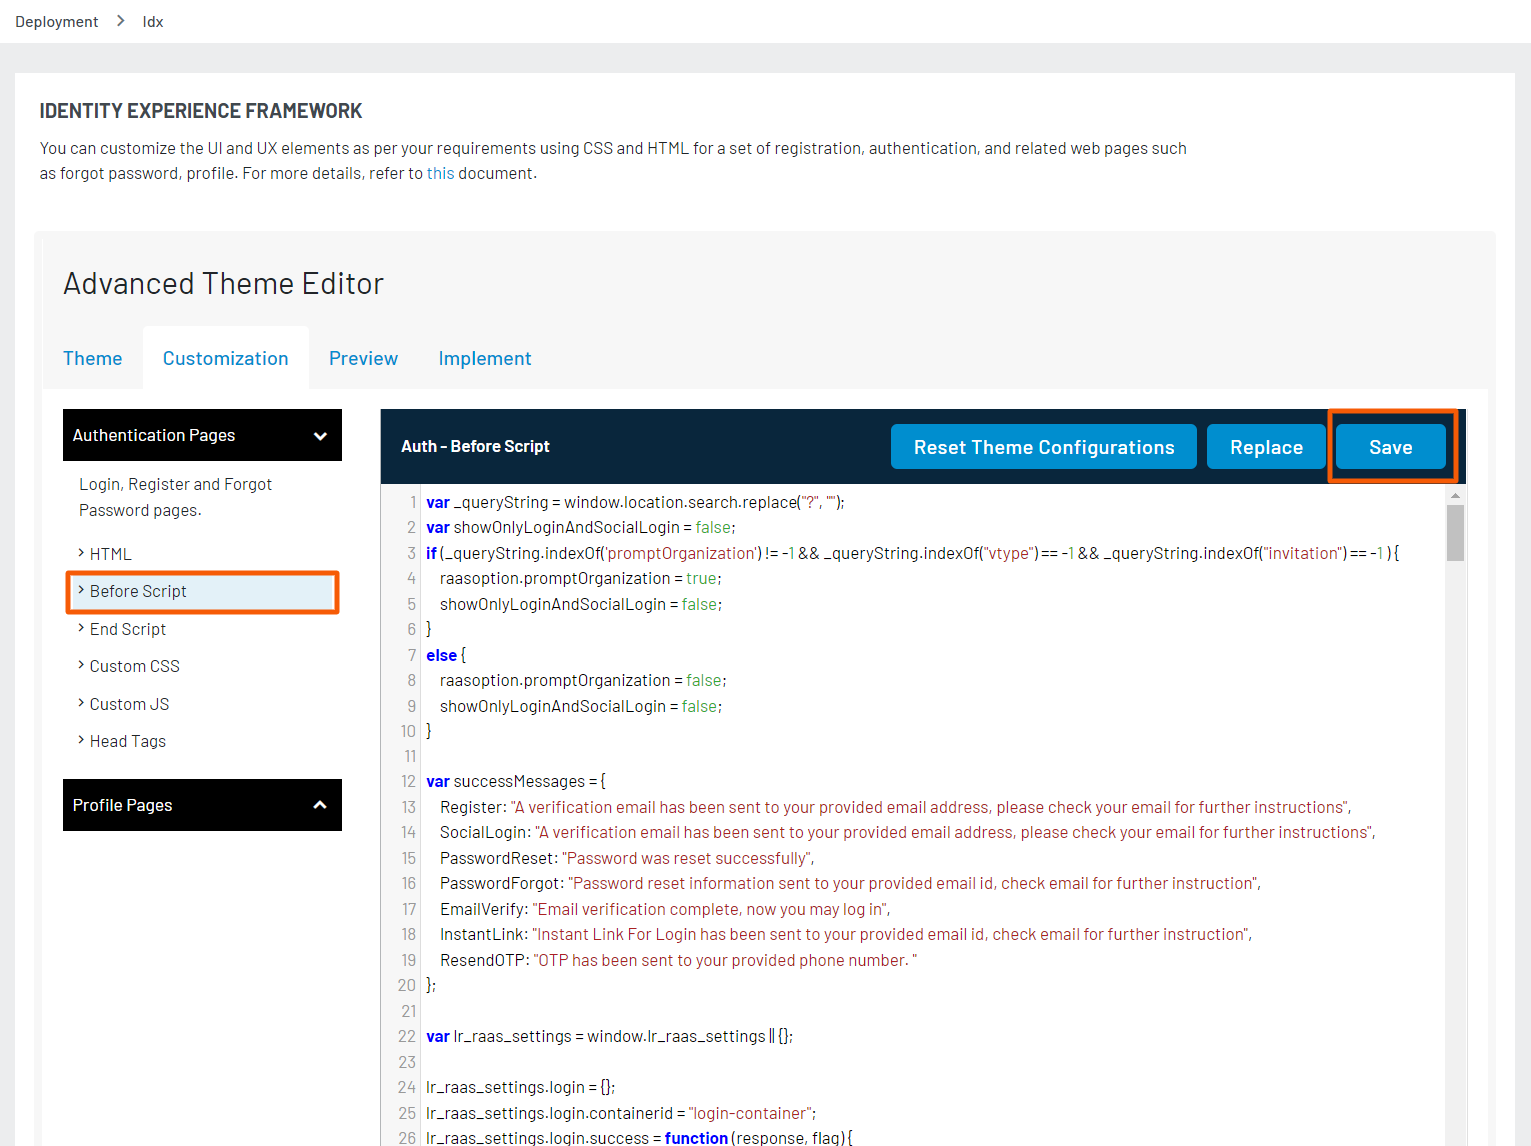Collapse the Authentication Pages section chevron
Viewport: 1531px width, 1146px height.
tap(320, 436)
